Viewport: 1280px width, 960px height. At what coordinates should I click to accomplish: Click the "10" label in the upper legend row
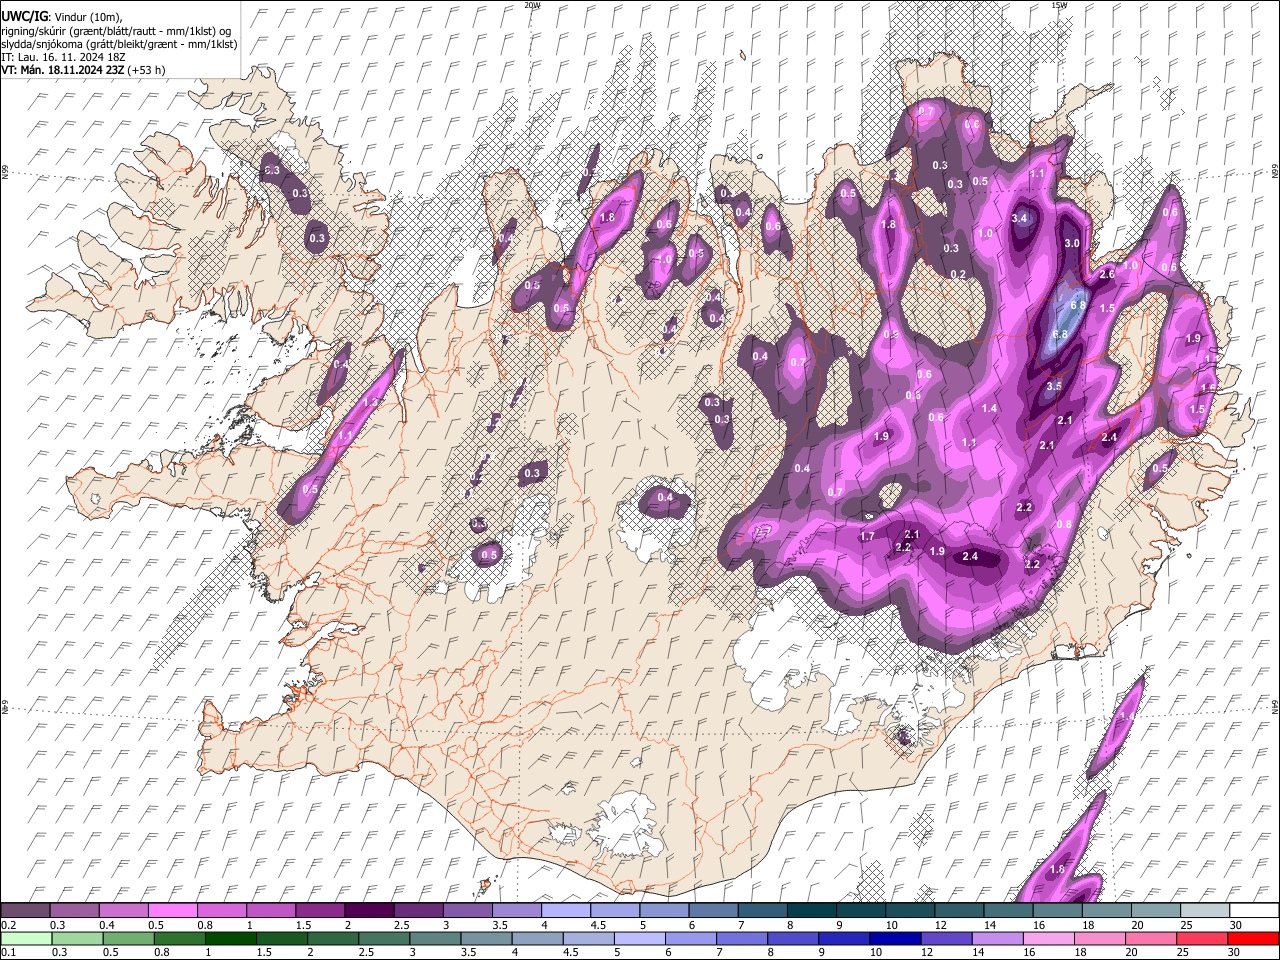[x=892, y=925]
